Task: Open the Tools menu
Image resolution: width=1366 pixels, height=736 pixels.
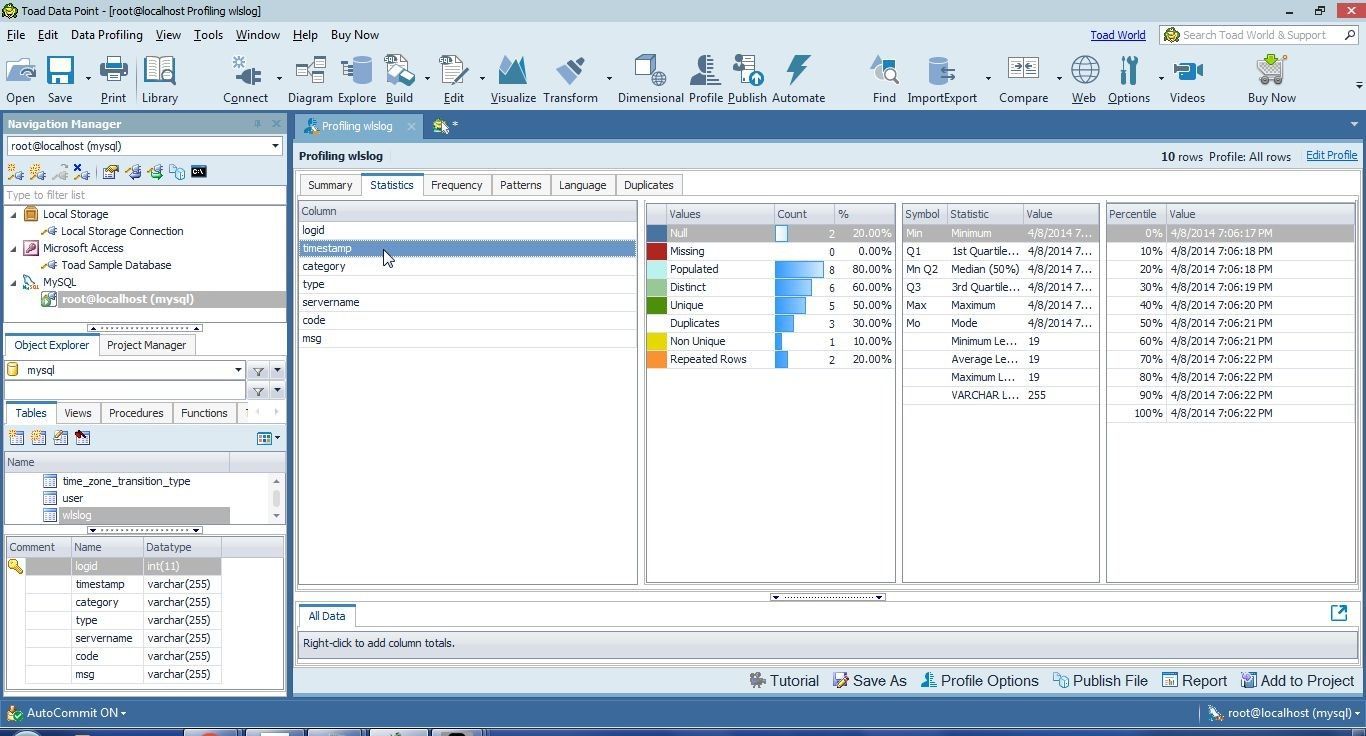Action: click(x=208, y=35)
